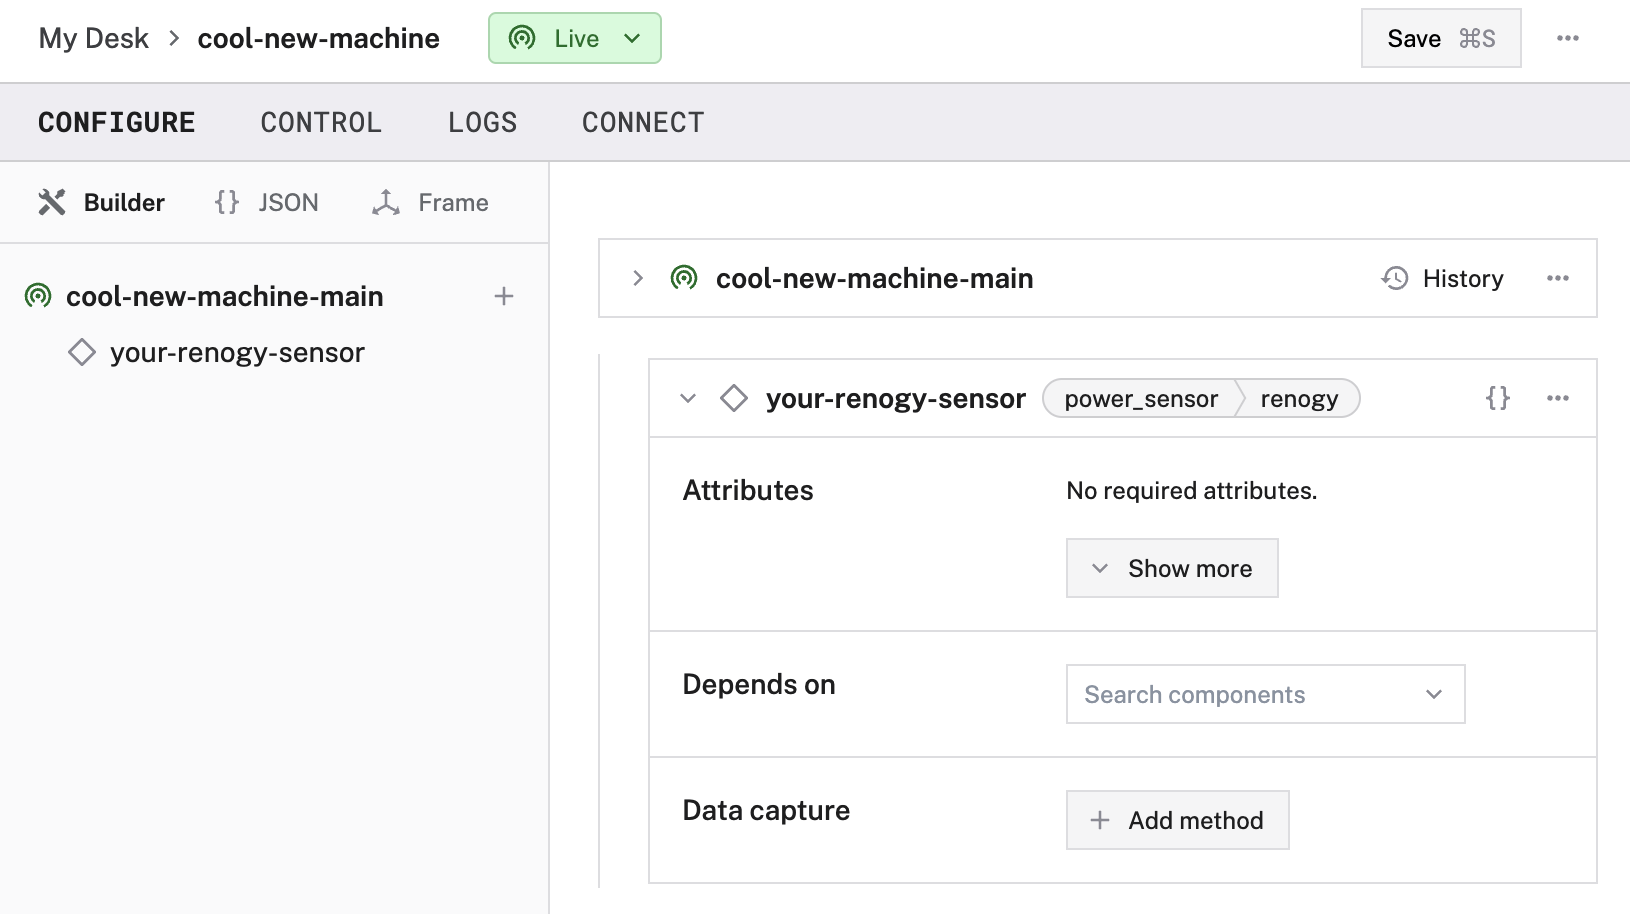Viewport: 1630px width, 914px height.
Task: Click the diamond icon next to your-renogy-sensor in sidebar
Action: (x=82, y=352)
